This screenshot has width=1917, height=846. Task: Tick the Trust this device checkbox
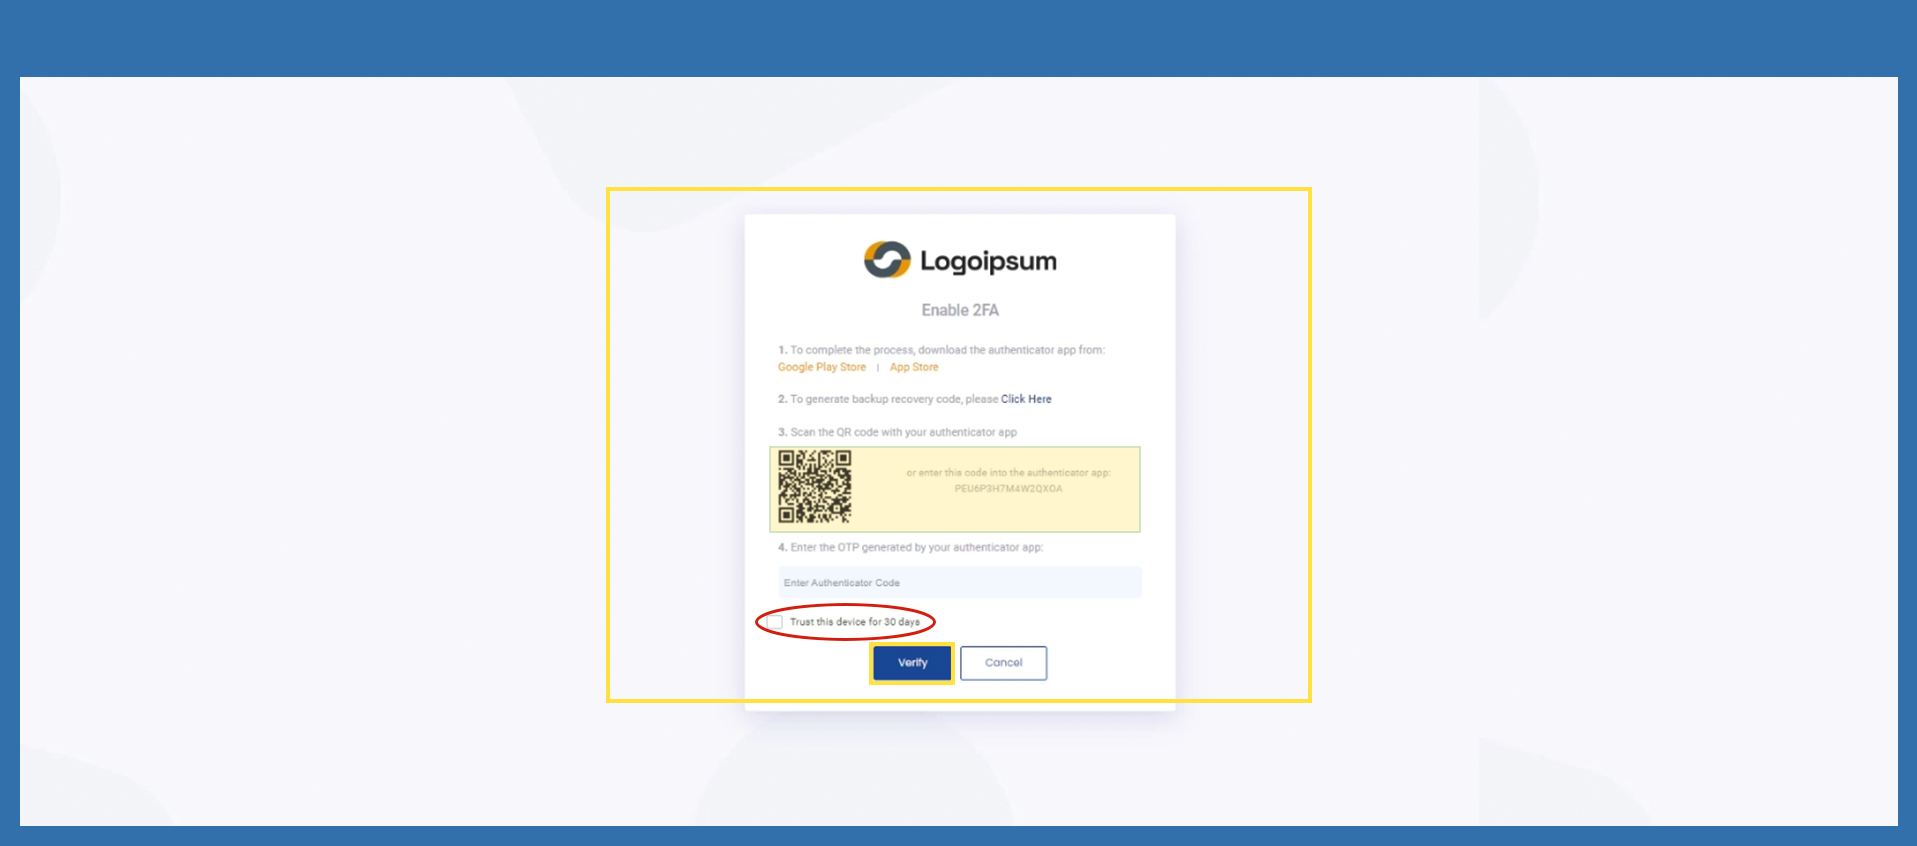(x=775, y=622)
